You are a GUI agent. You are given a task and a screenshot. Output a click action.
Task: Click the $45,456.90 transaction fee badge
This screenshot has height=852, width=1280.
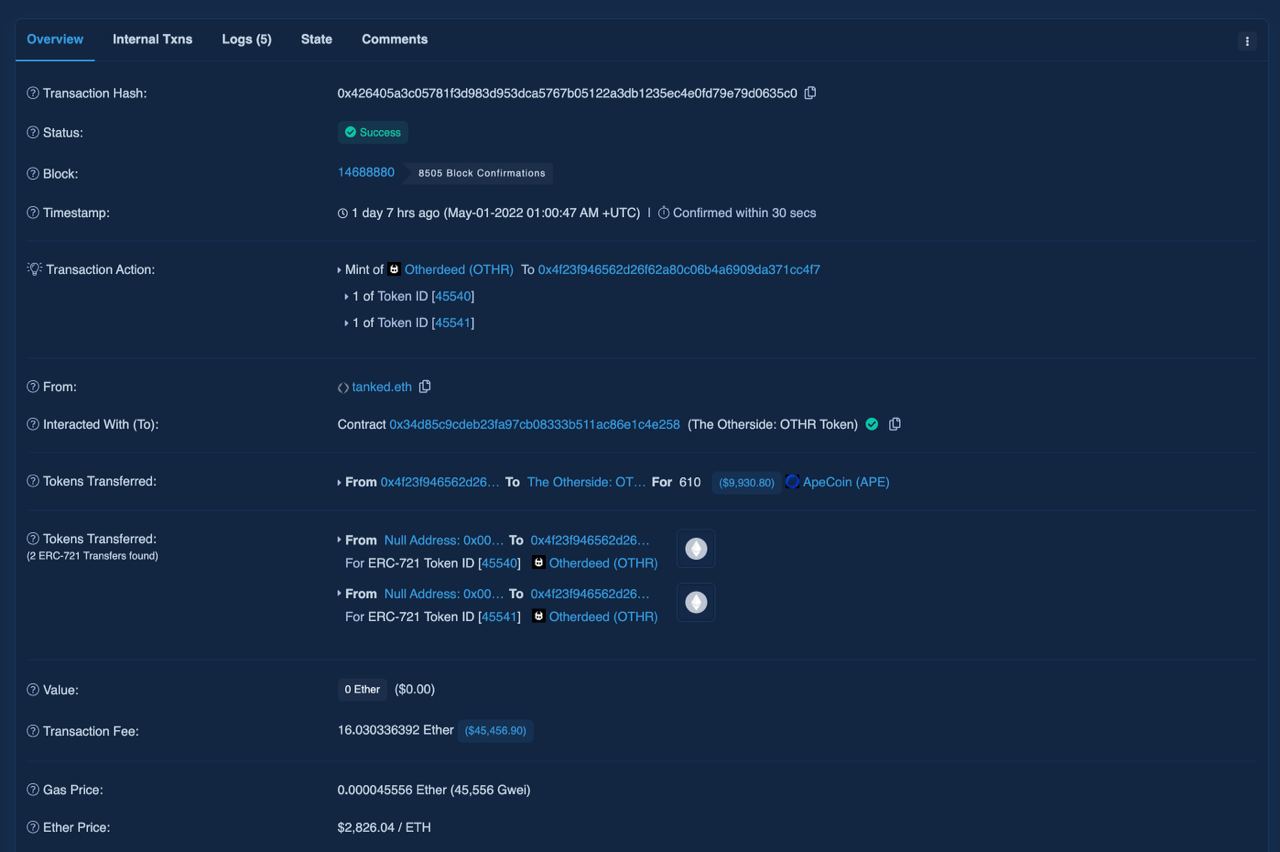tap(495, 731)
